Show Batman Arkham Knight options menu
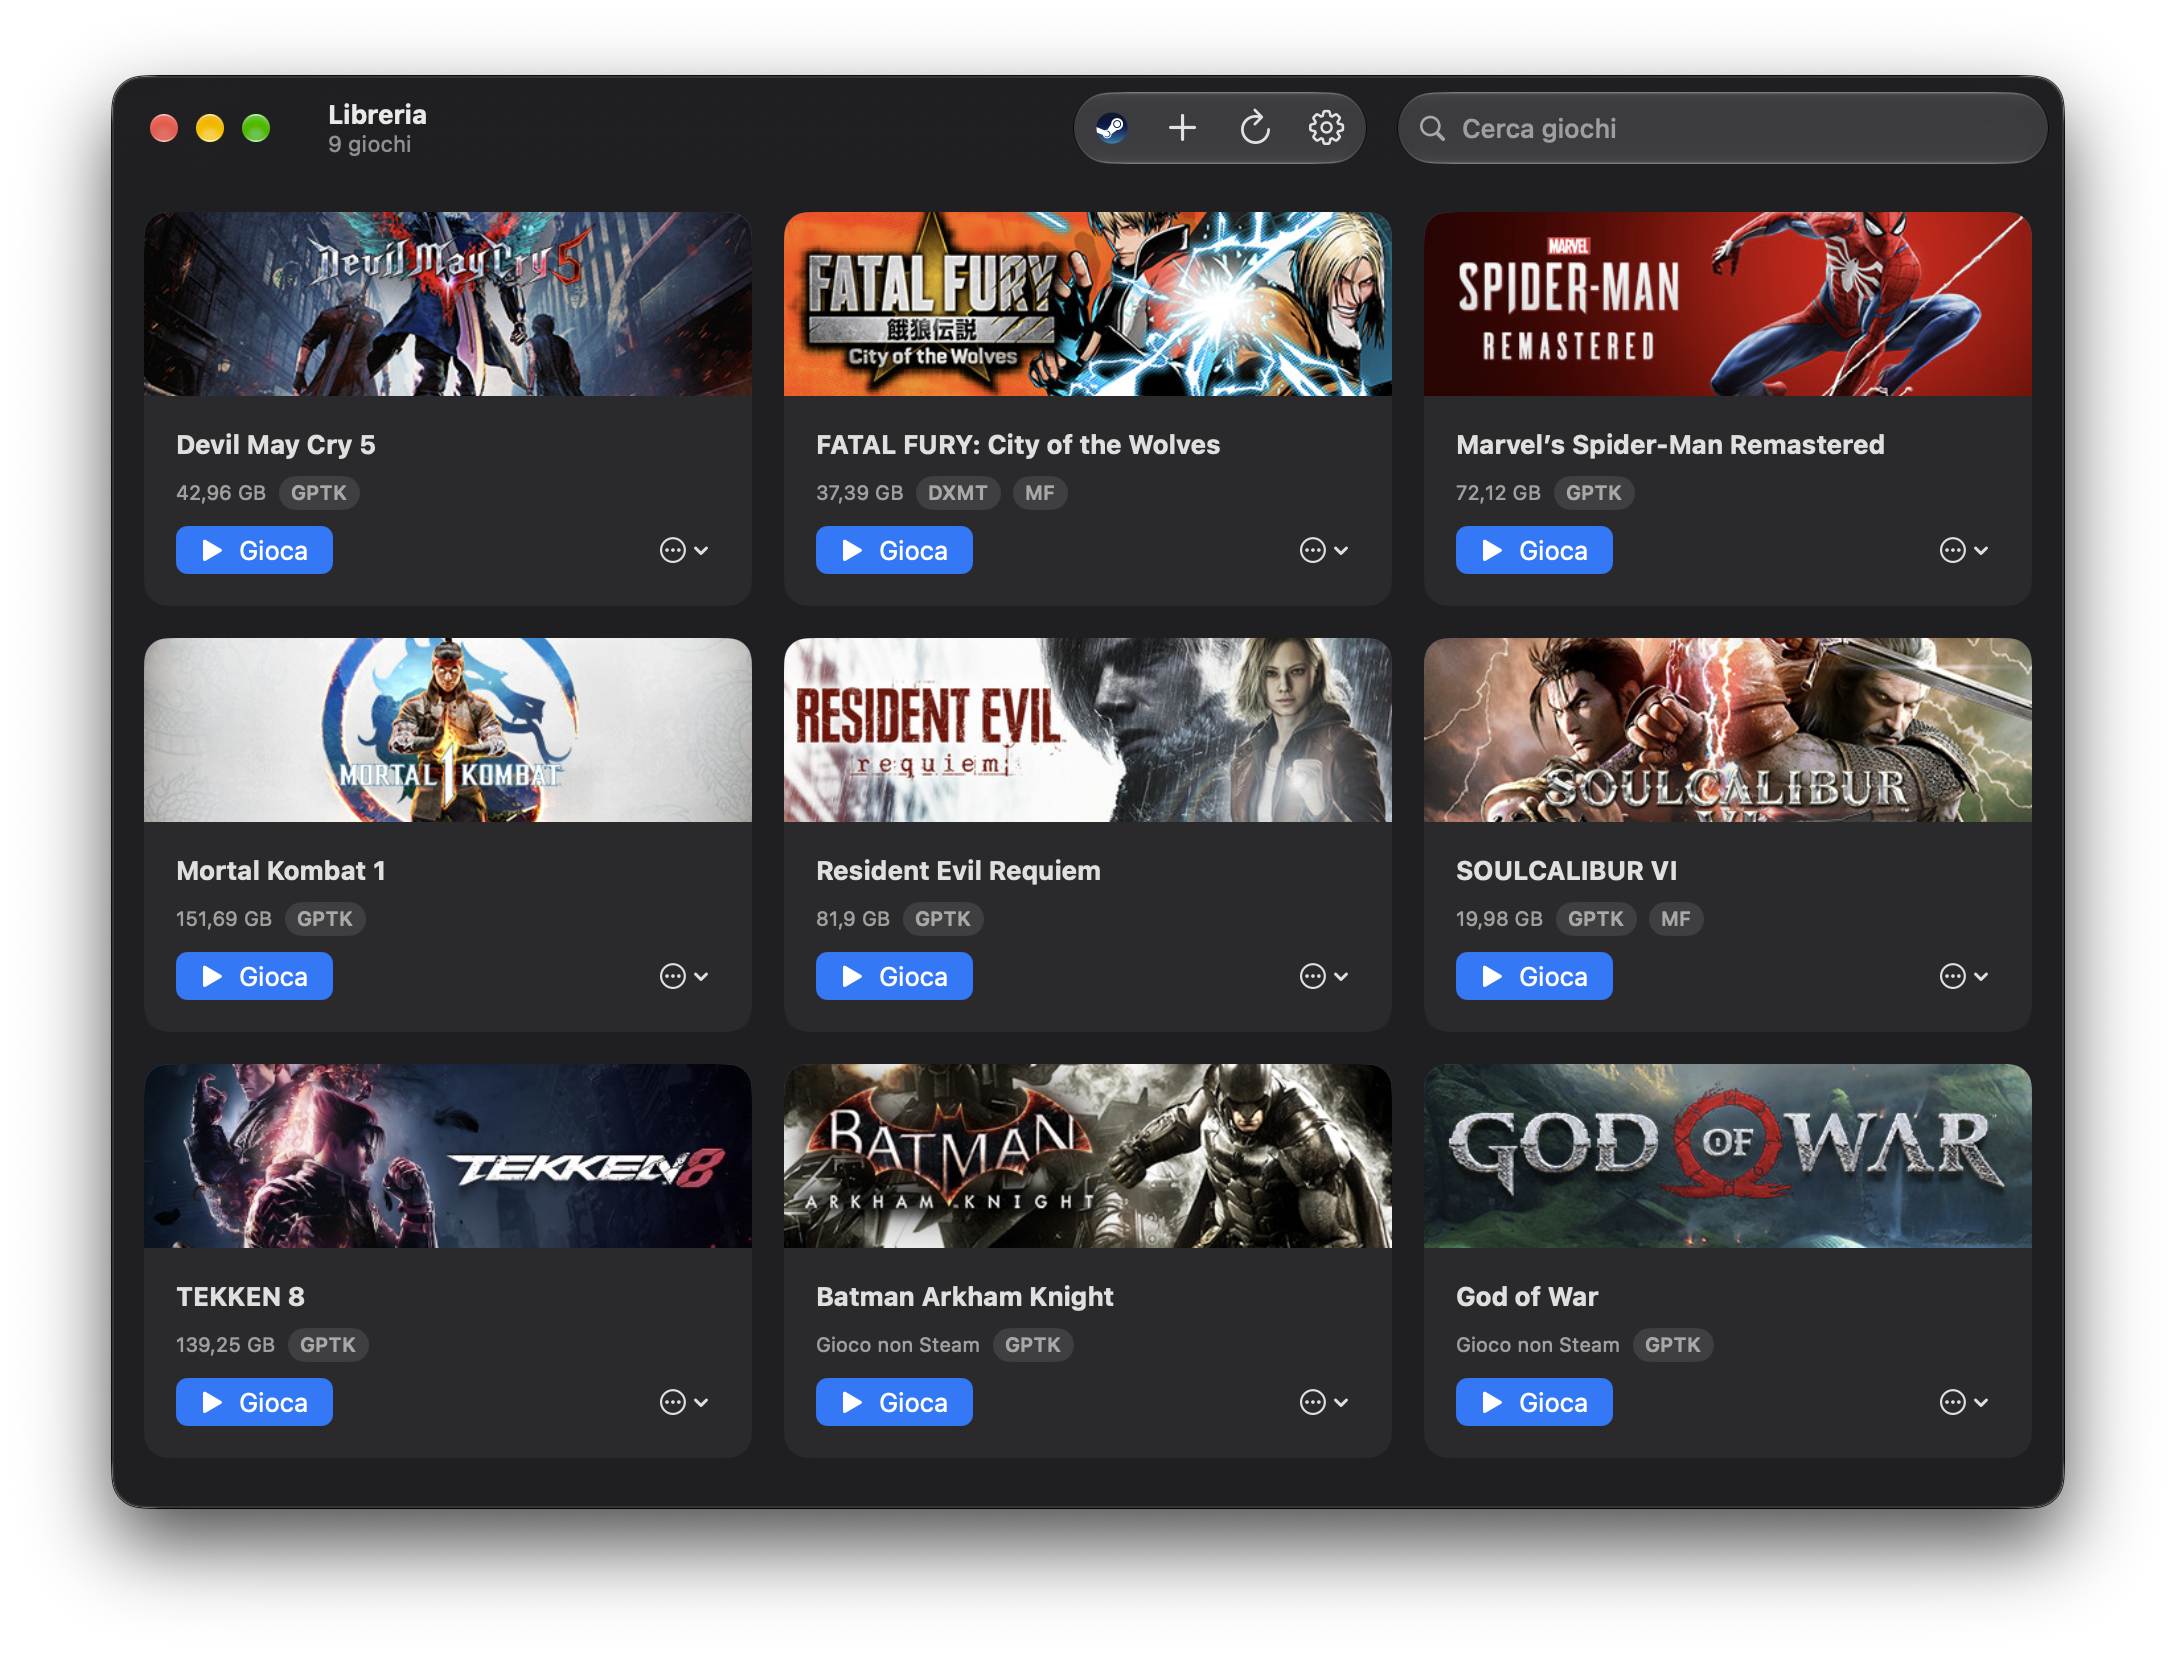This screenshot has height=1656, width=2176. tap(1324, 1402)
